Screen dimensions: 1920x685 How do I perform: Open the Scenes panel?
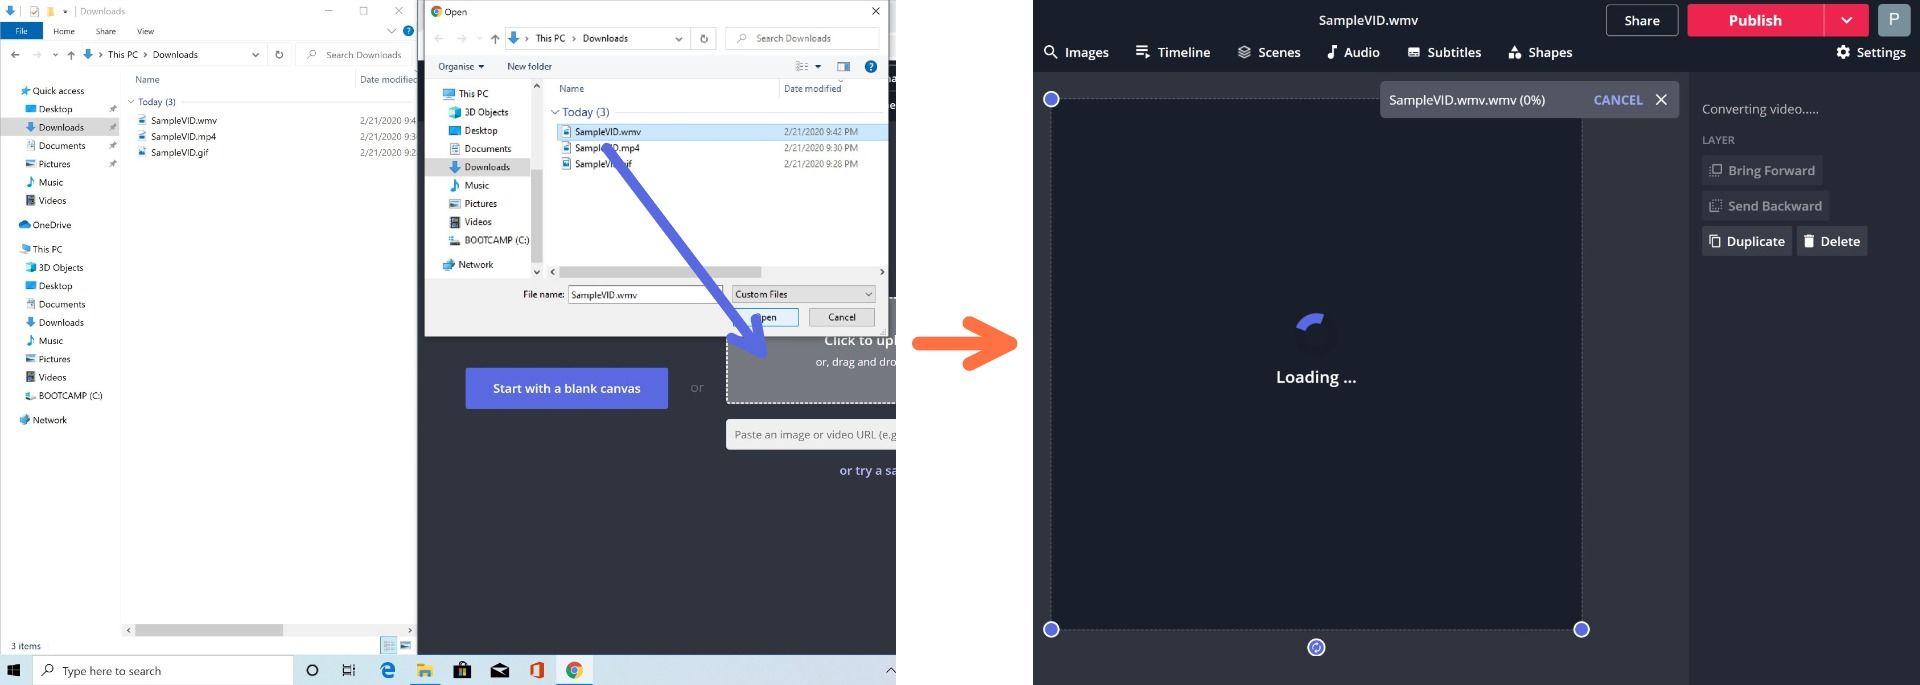click(1269, 52)
